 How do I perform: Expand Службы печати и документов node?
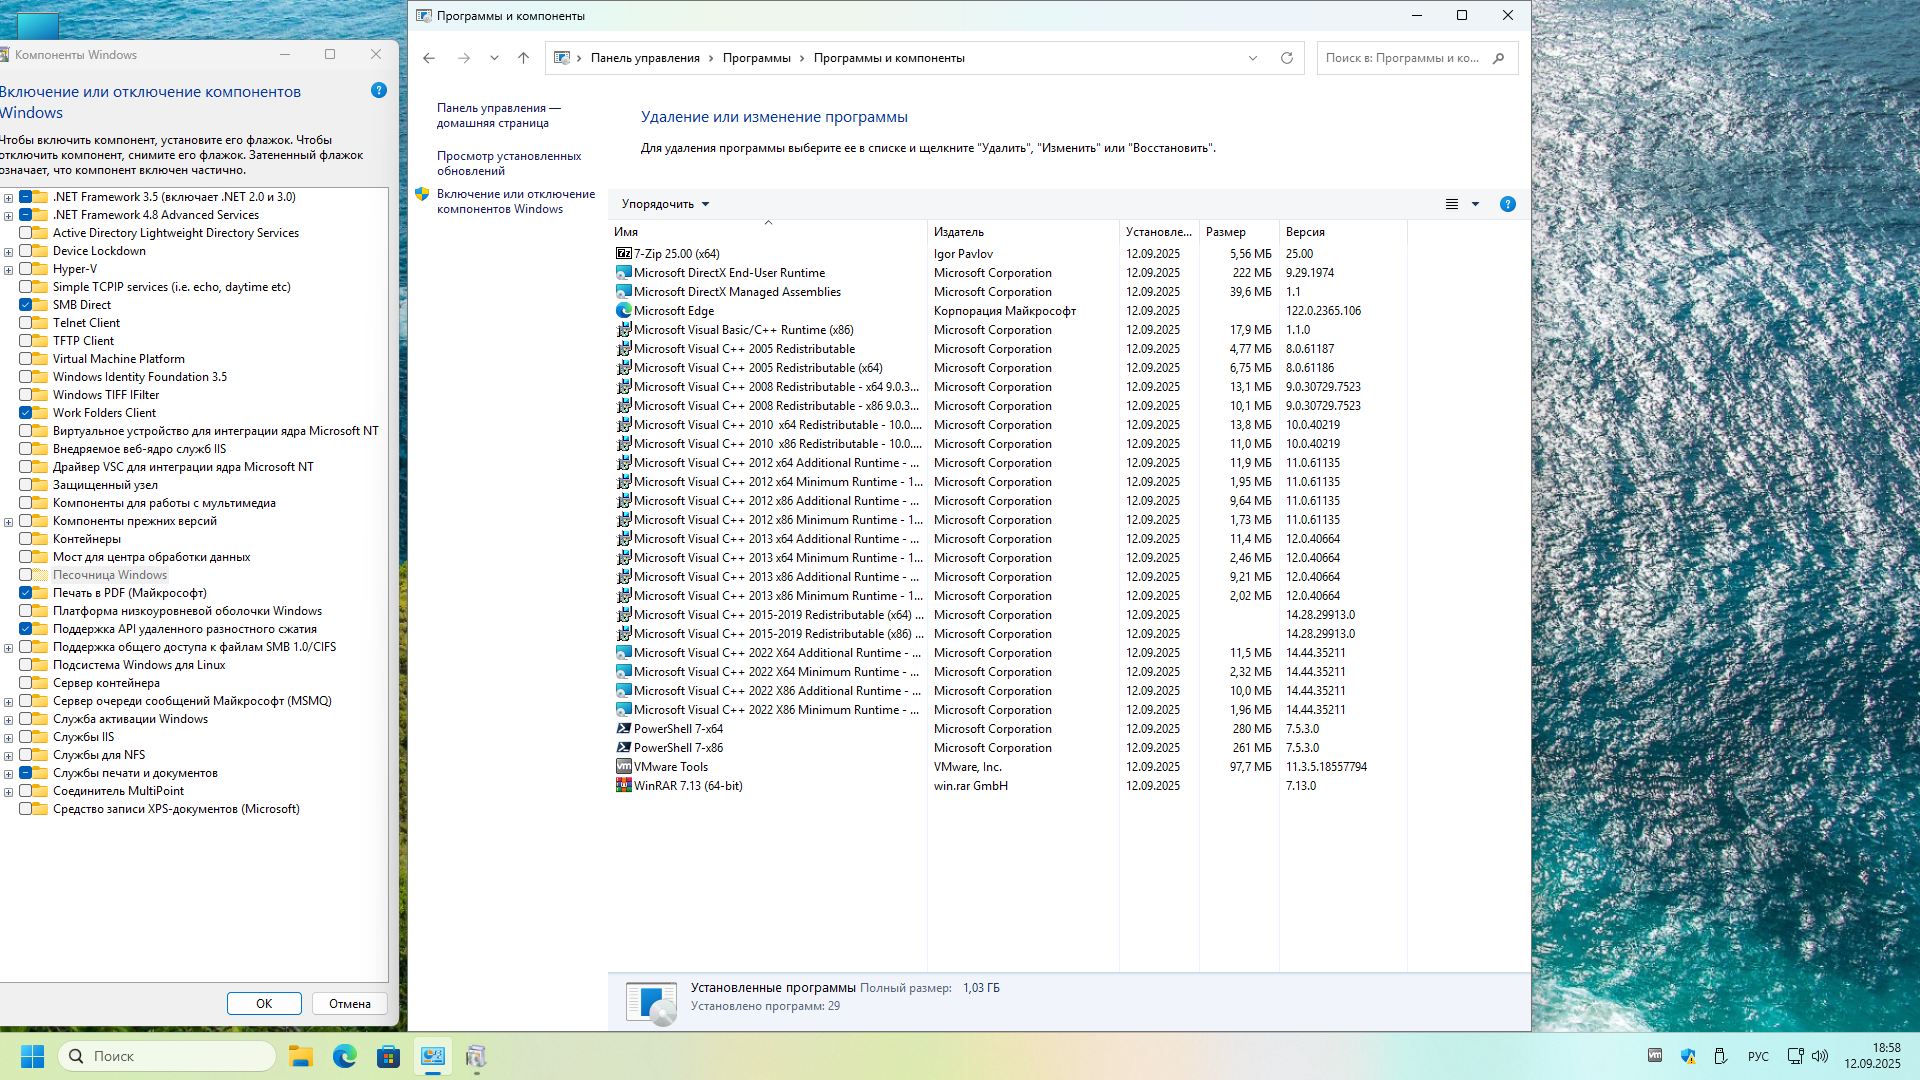(x=8, y=774)
